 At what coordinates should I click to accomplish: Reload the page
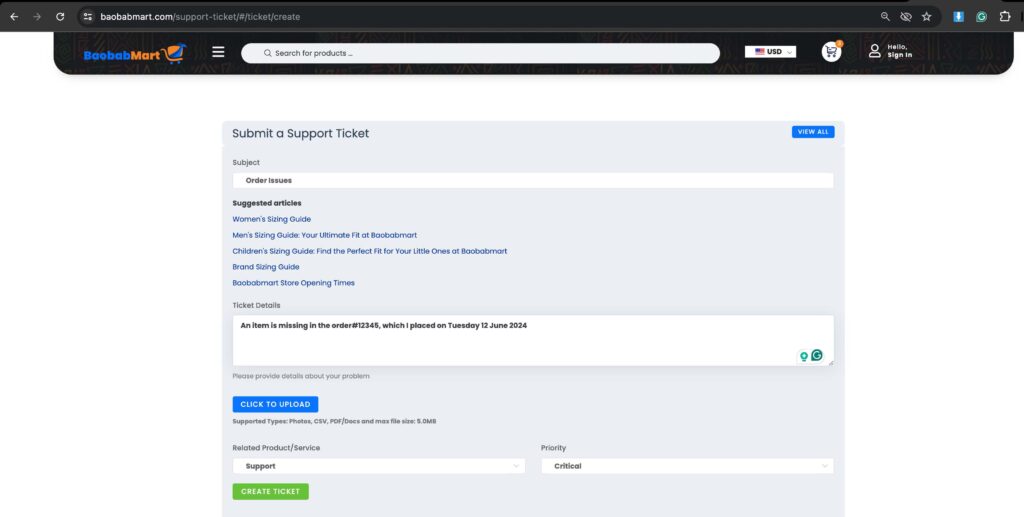60,17
